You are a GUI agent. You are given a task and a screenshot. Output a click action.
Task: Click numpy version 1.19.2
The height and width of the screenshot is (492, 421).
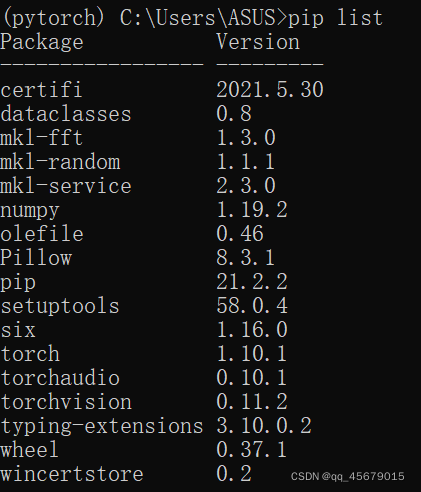[x=252, y=210]
